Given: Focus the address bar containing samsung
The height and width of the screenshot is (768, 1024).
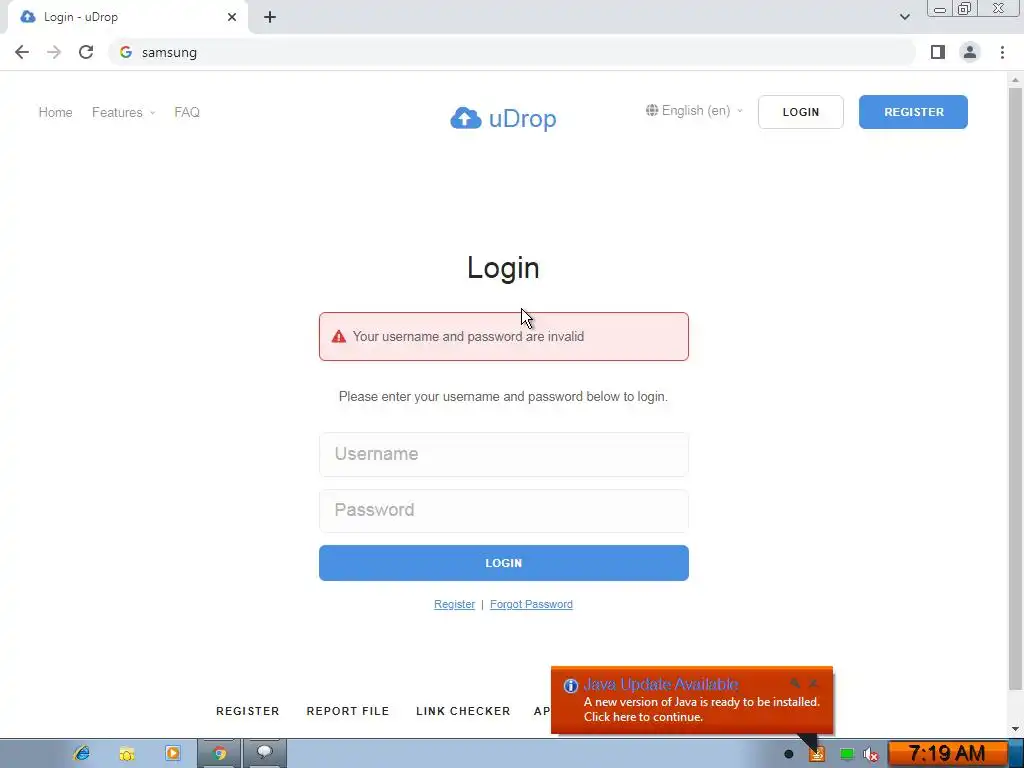Looking at the screenshot, I should pyautogui.click(x=511, y=52).
